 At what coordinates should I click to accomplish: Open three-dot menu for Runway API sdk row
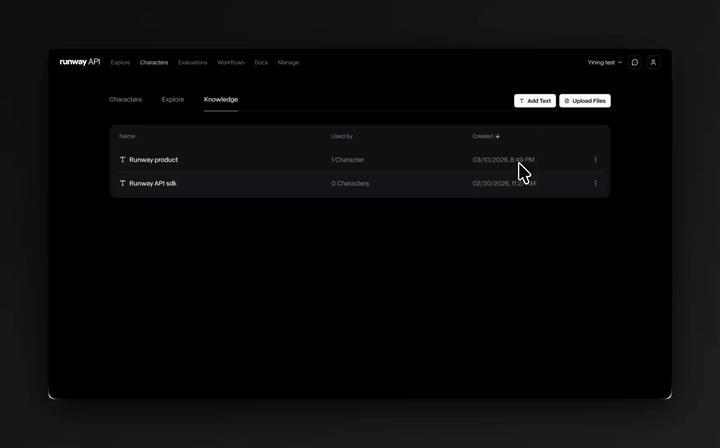[596, 183]
